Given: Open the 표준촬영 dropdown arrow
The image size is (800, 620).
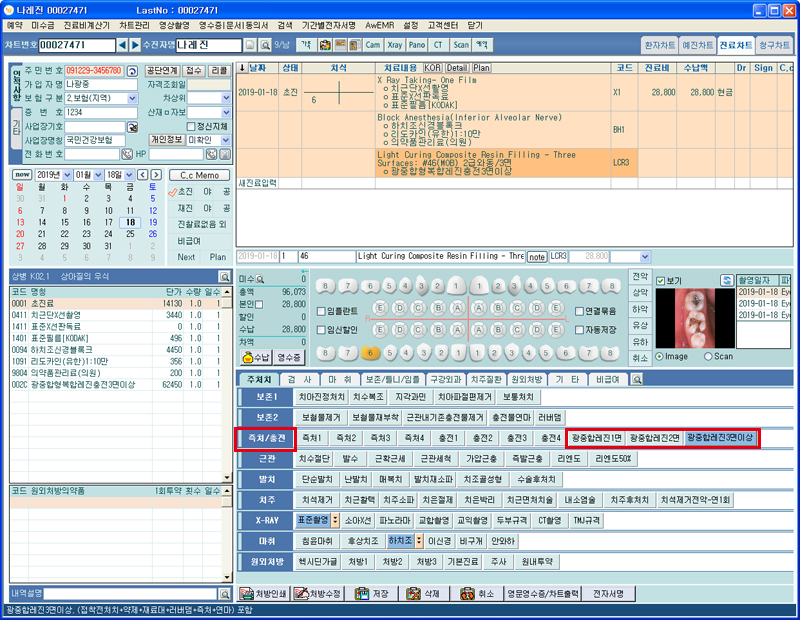Looking at the screenshot, I should point(336,520).
